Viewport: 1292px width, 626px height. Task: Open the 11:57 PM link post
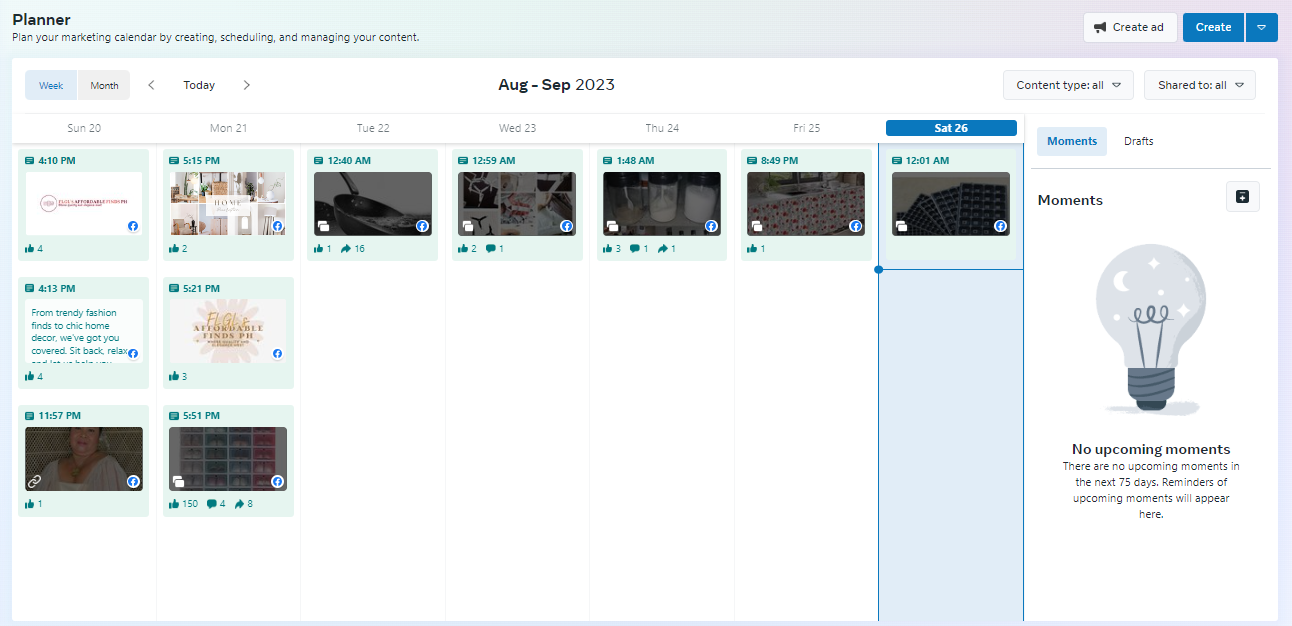[84, 459]
